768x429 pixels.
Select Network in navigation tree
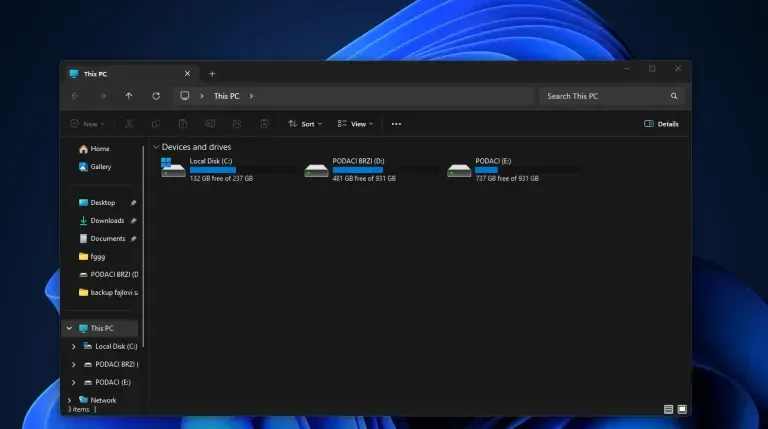pyautogui.click(x=97, y=400)
